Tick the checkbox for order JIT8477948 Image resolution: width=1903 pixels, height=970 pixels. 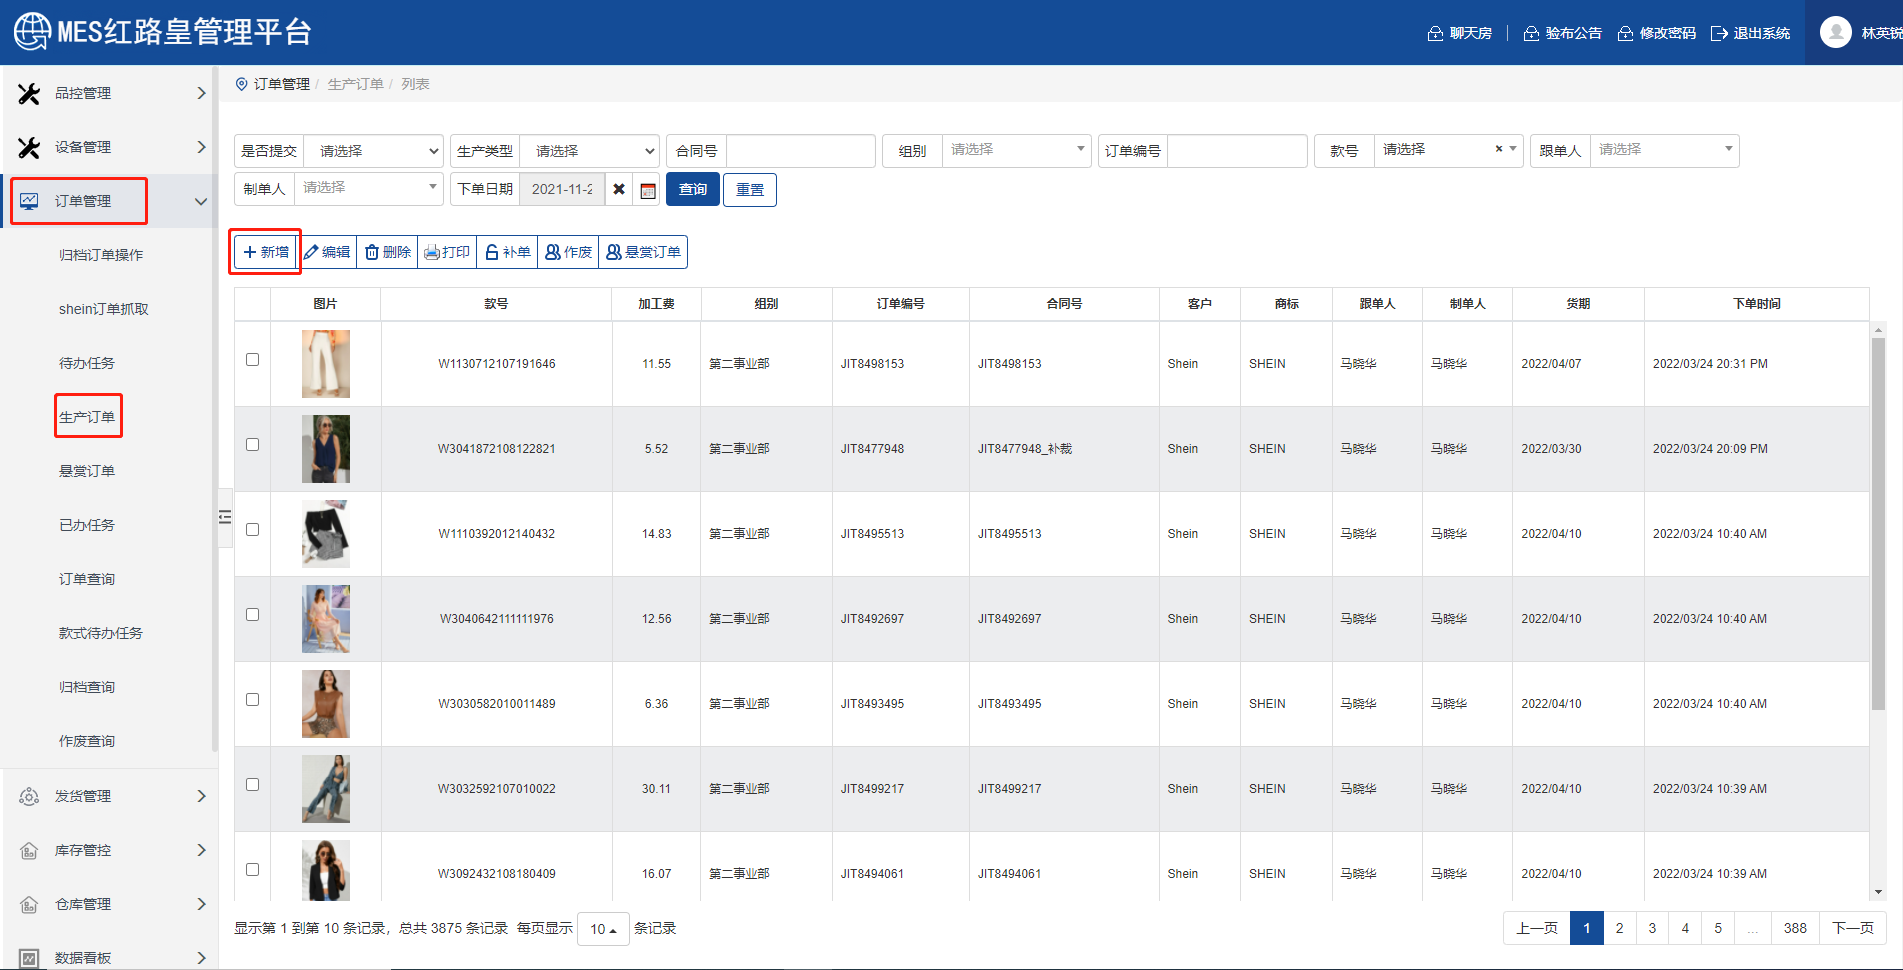click(252, 445)
